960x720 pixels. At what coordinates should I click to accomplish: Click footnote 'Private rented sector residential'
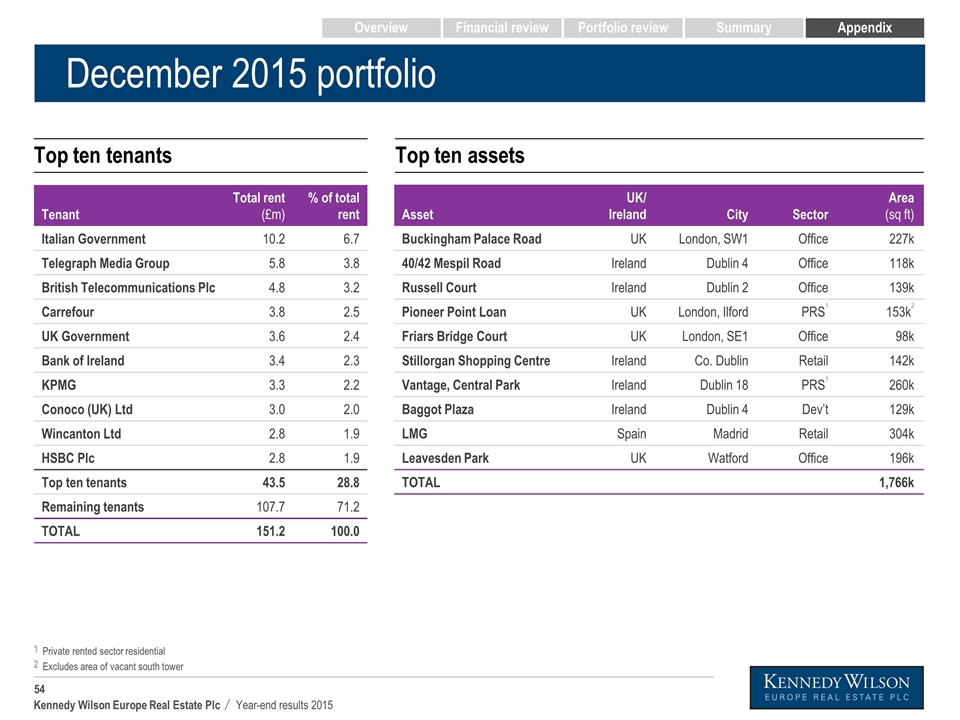103,651
